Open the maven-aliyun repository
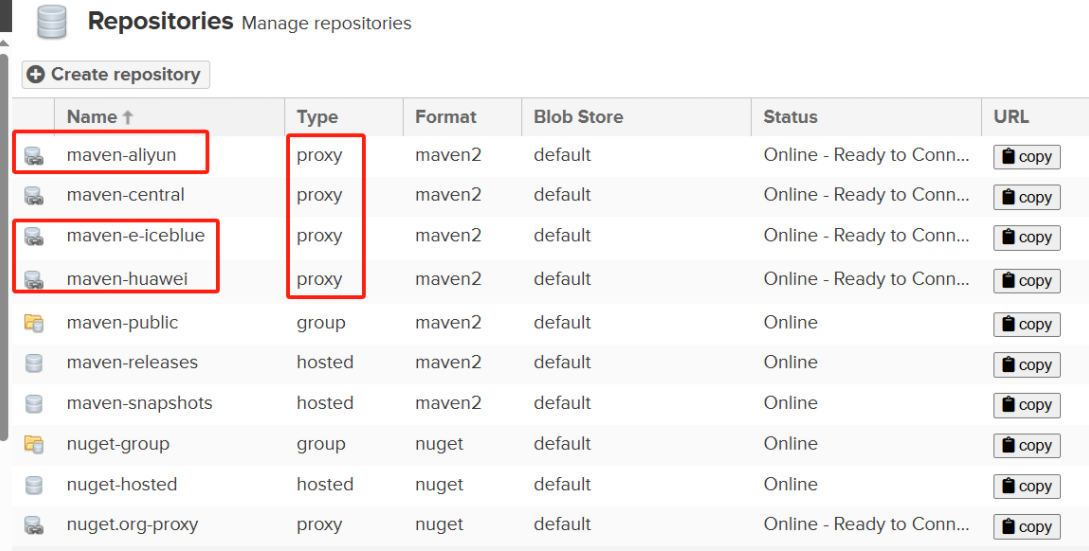The height and width of the screenshot is (551, 1089). click(x=122, y=155)
